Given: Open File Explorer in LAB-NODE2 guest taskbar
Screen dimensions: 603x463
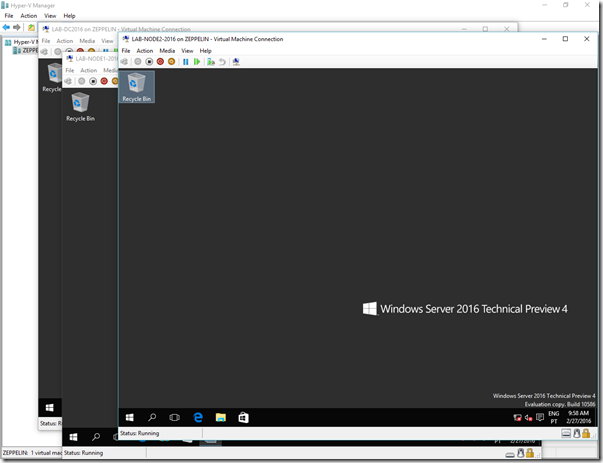Looking at the screenshot, I should click(x=221, y=417).
